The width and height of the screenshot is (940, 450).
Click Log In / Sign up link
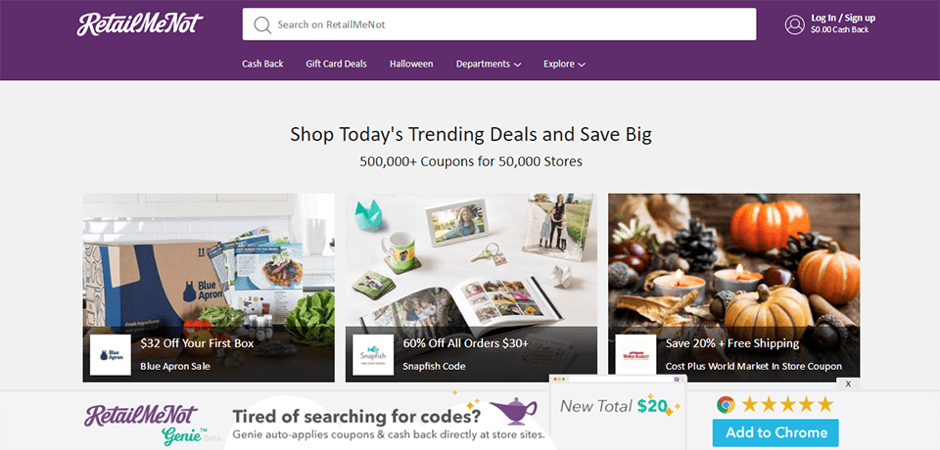pyautogui.click(x=843, y=18)
